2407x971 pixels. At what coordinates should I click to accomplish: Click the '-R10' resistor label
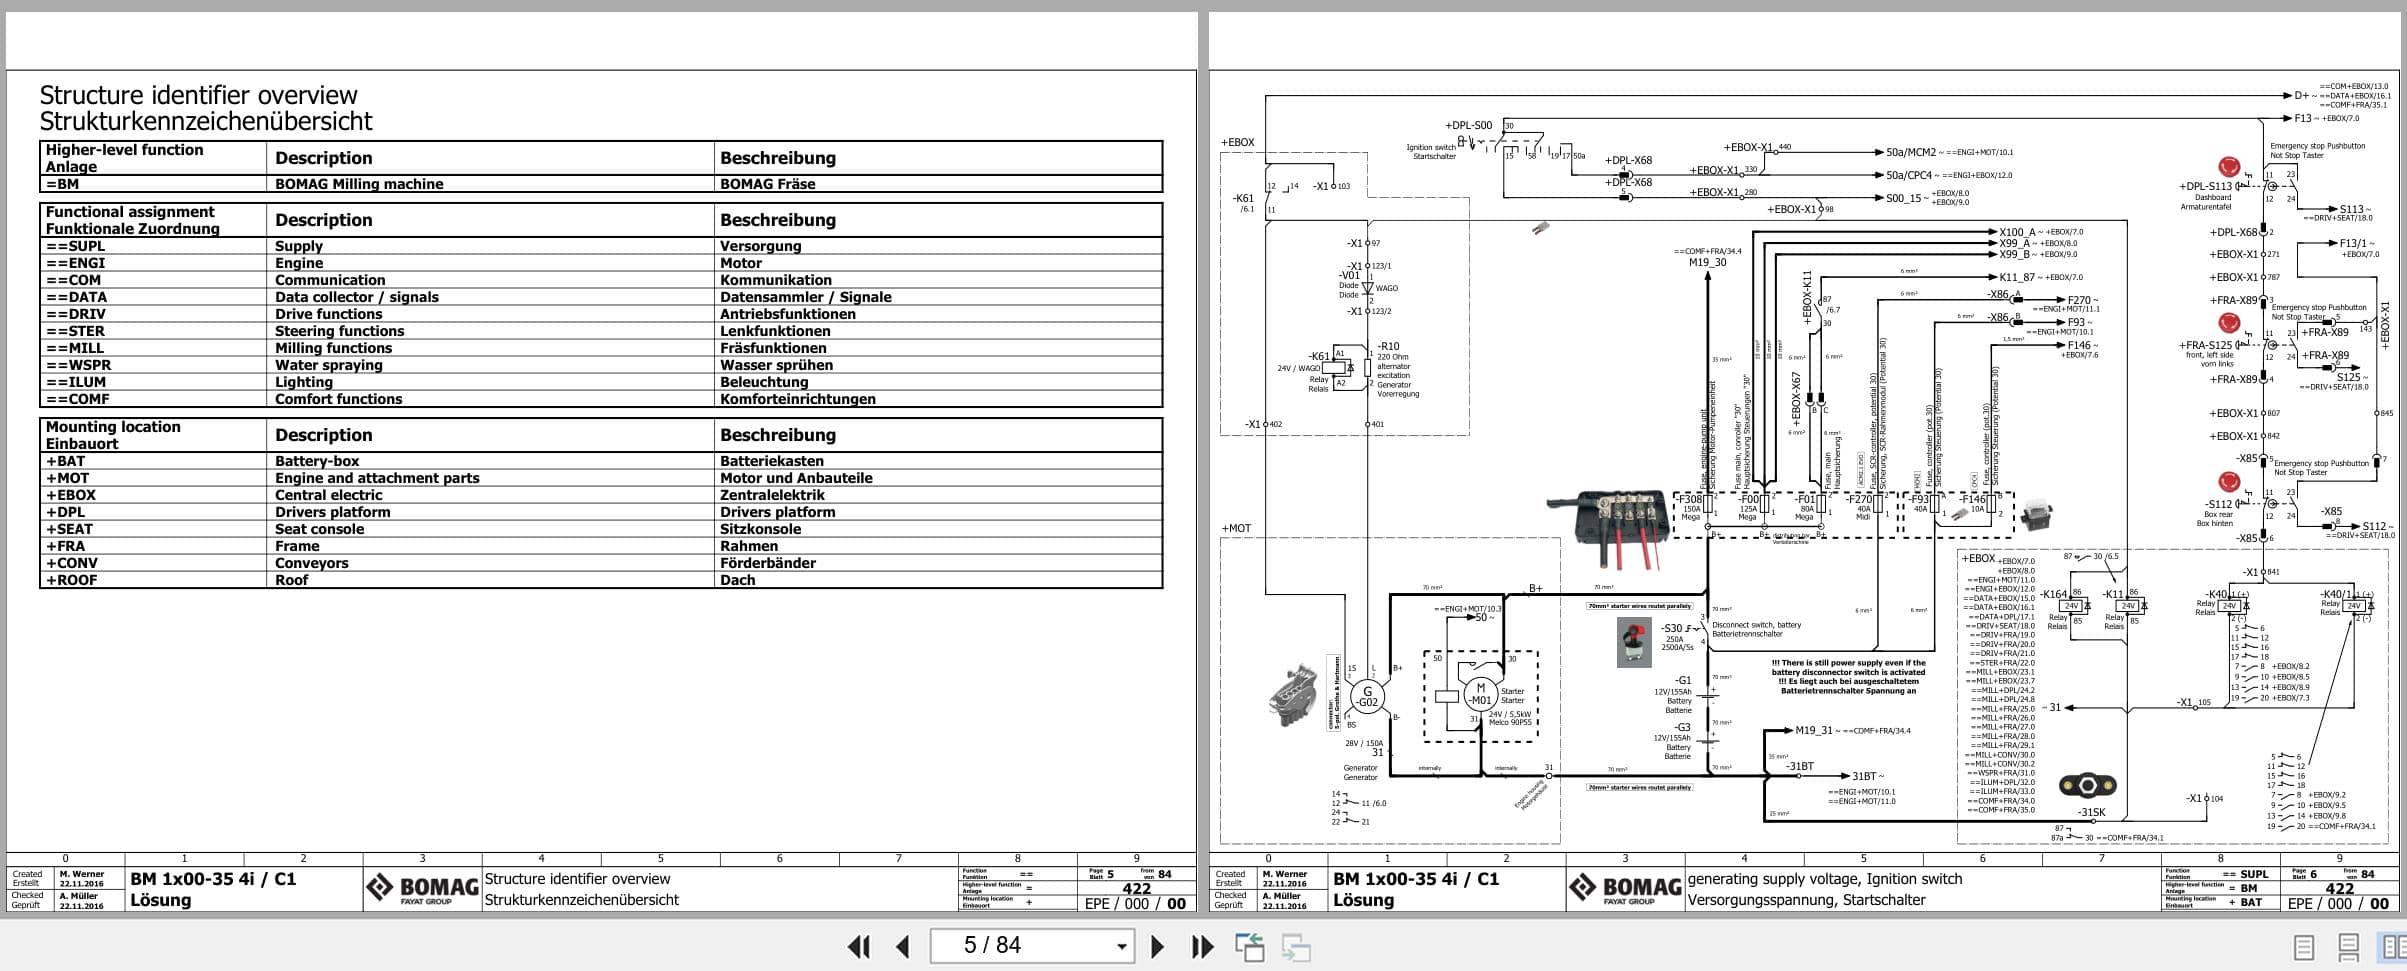tap(1388, 347)
